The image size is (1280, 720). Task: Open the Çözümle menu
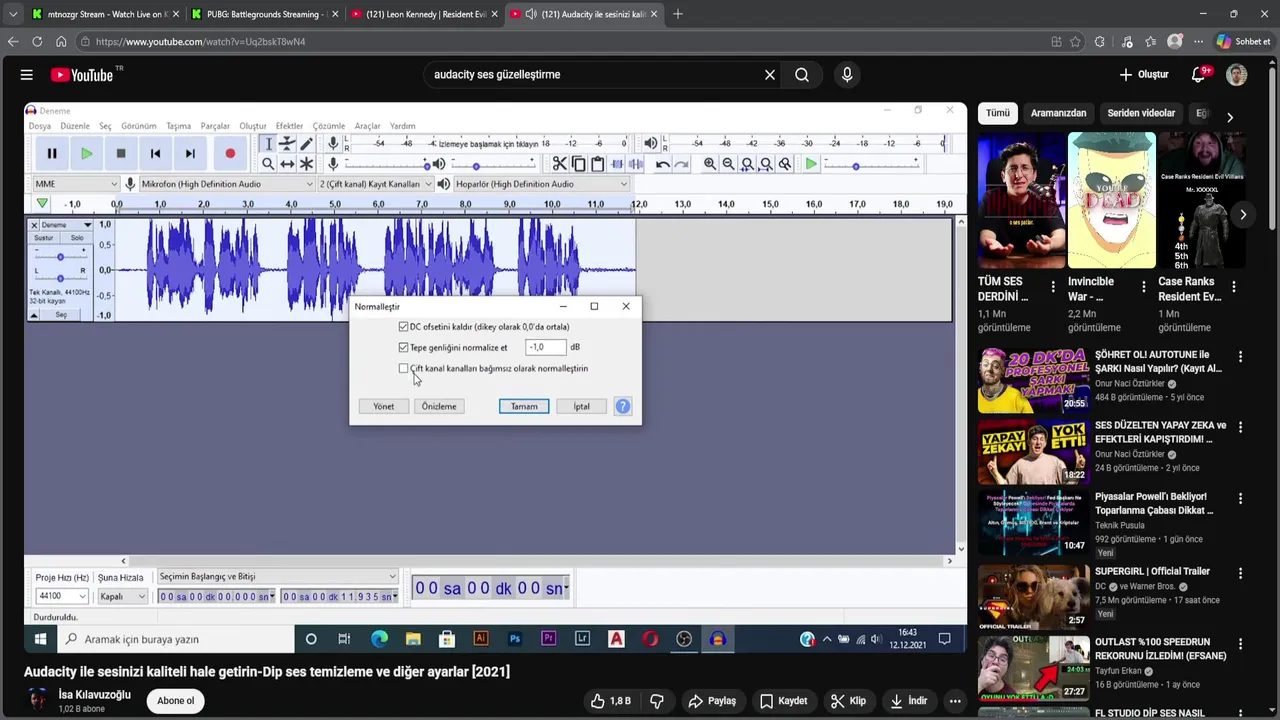(329, 126)
